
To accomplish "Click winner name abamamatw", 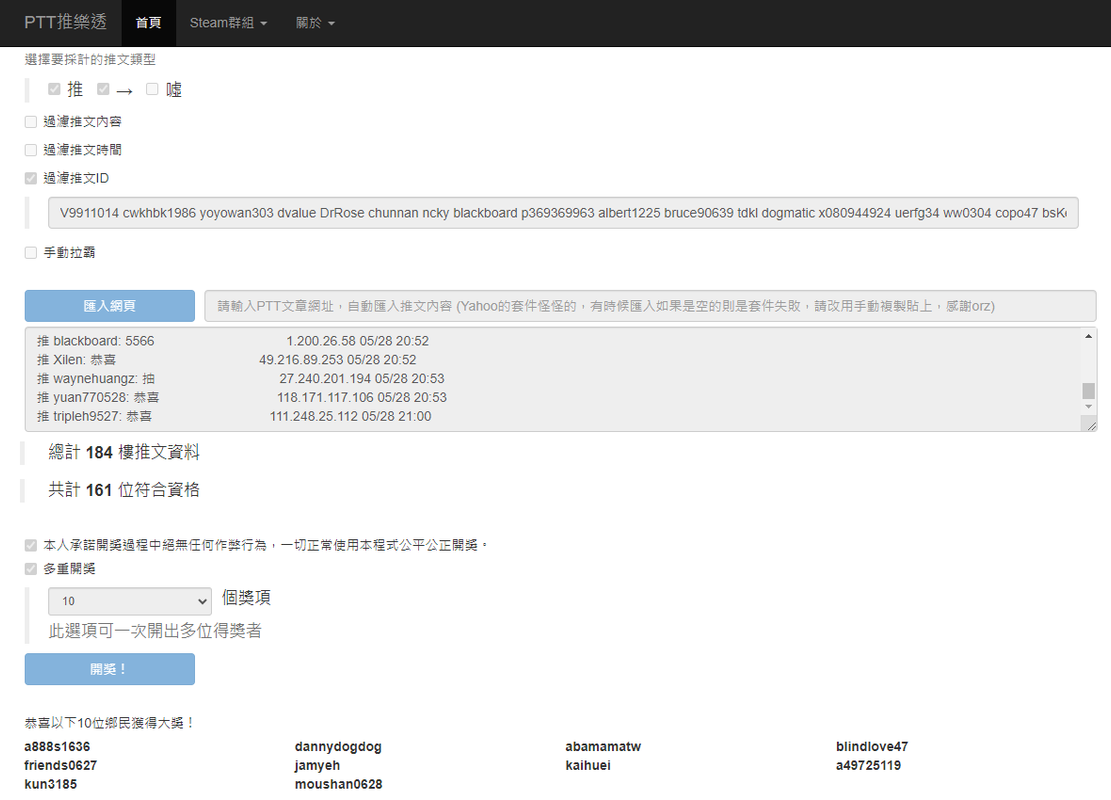I will pos(603,747).
